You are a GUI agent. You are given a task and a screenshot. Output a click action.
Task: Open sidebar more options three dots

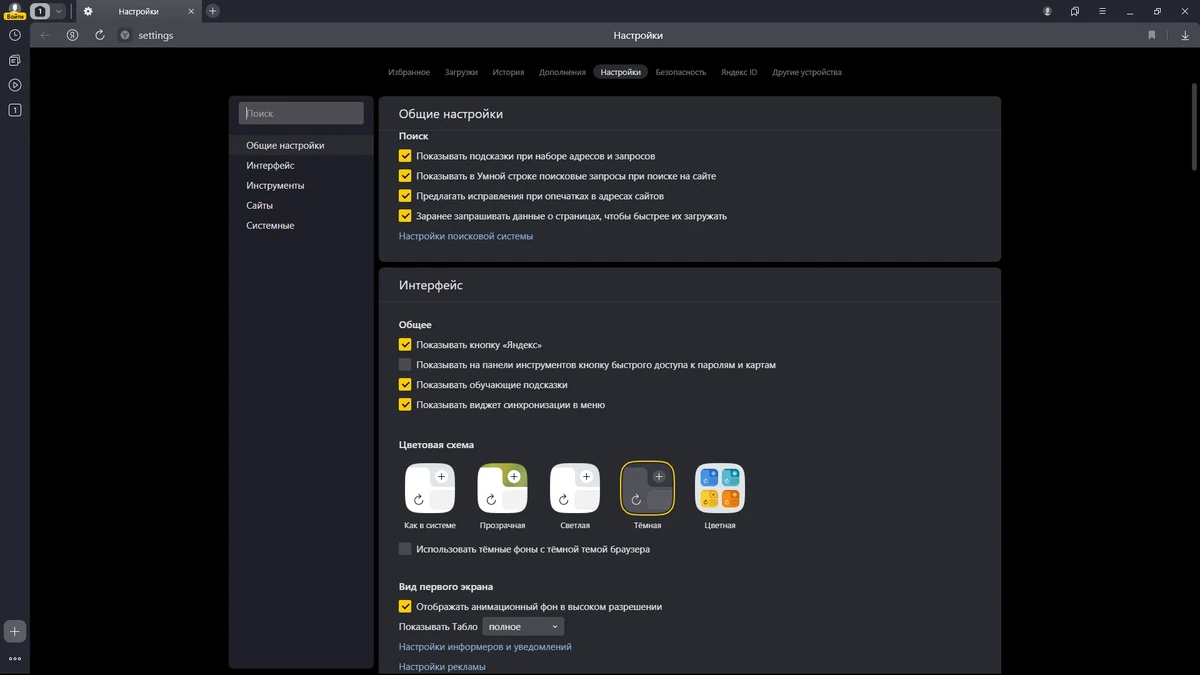[15, 659]
